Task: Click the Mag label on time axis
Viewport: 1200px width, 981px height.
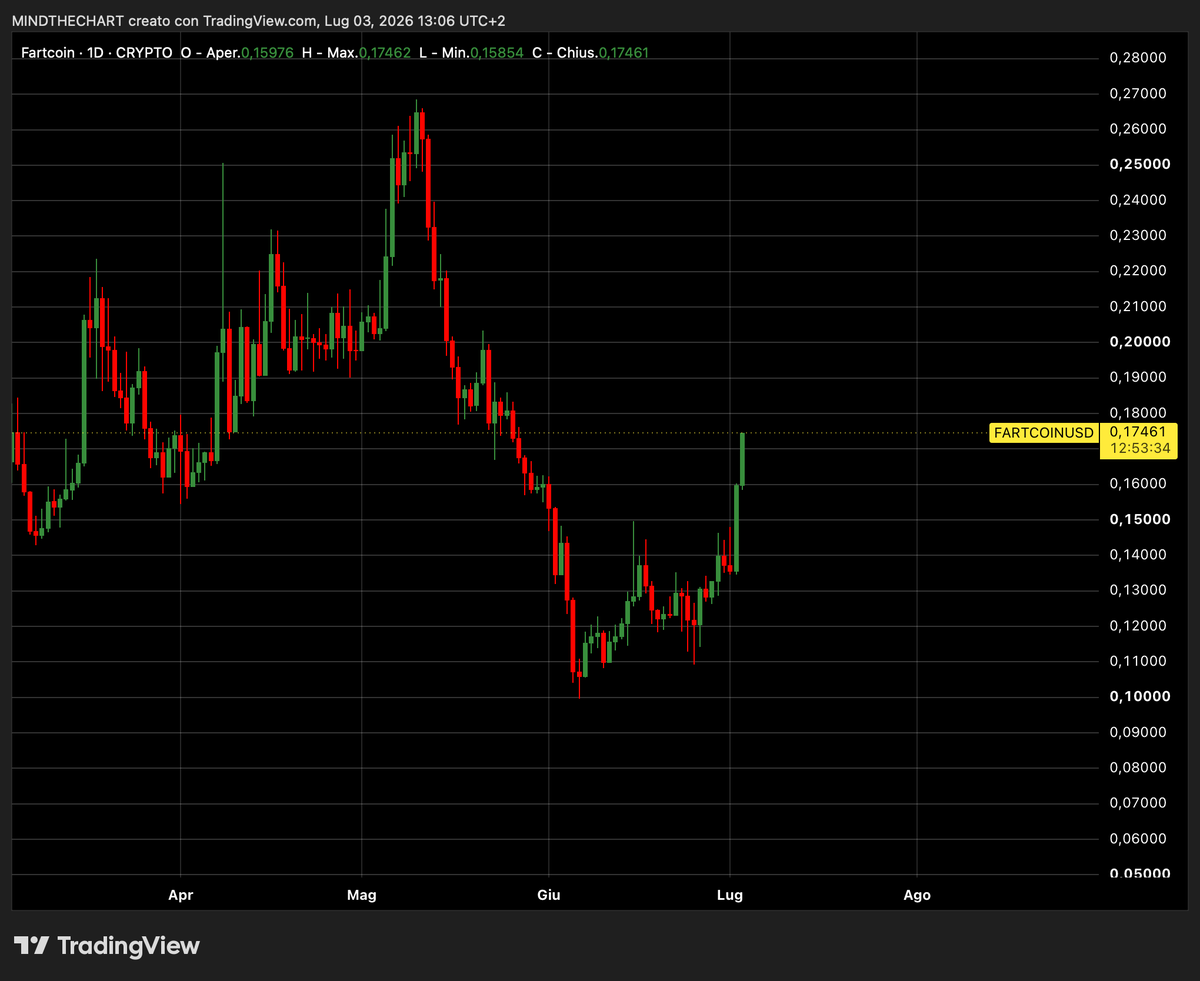Action: pyautogui.click(x=362, y=895)
